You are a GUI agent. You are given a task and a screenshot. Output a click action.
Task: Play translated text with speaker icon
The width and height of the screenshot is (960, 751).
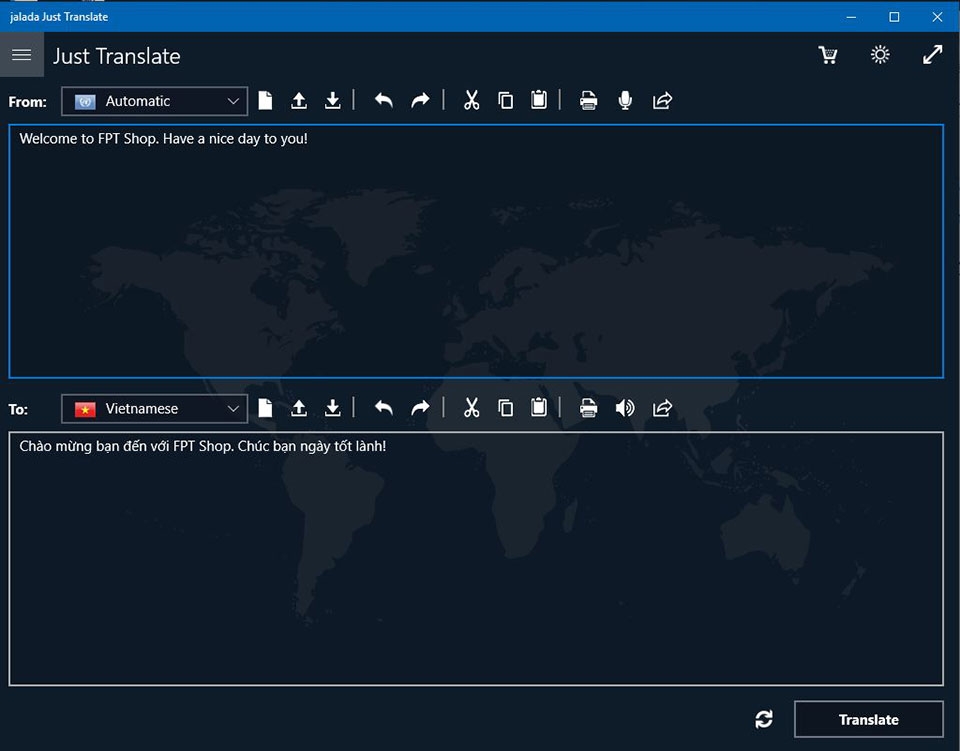click(625, 408)
